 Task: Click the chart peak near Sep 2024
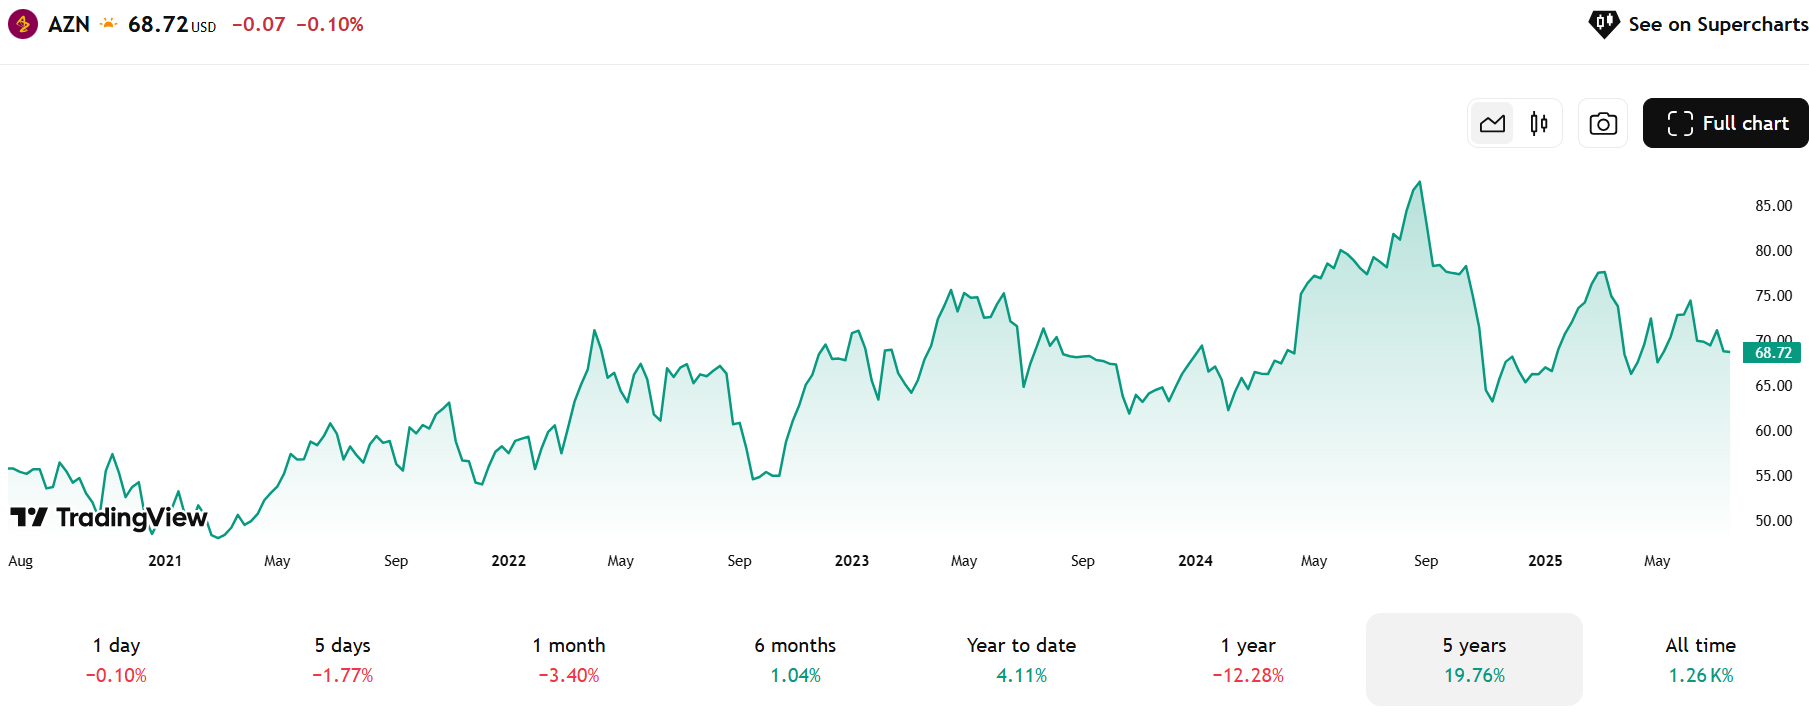(x=1420, y=183)
